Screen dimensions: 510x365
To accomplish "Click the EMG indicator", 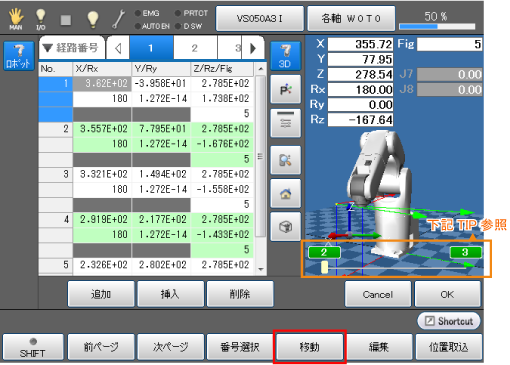I will click(147, 13).
